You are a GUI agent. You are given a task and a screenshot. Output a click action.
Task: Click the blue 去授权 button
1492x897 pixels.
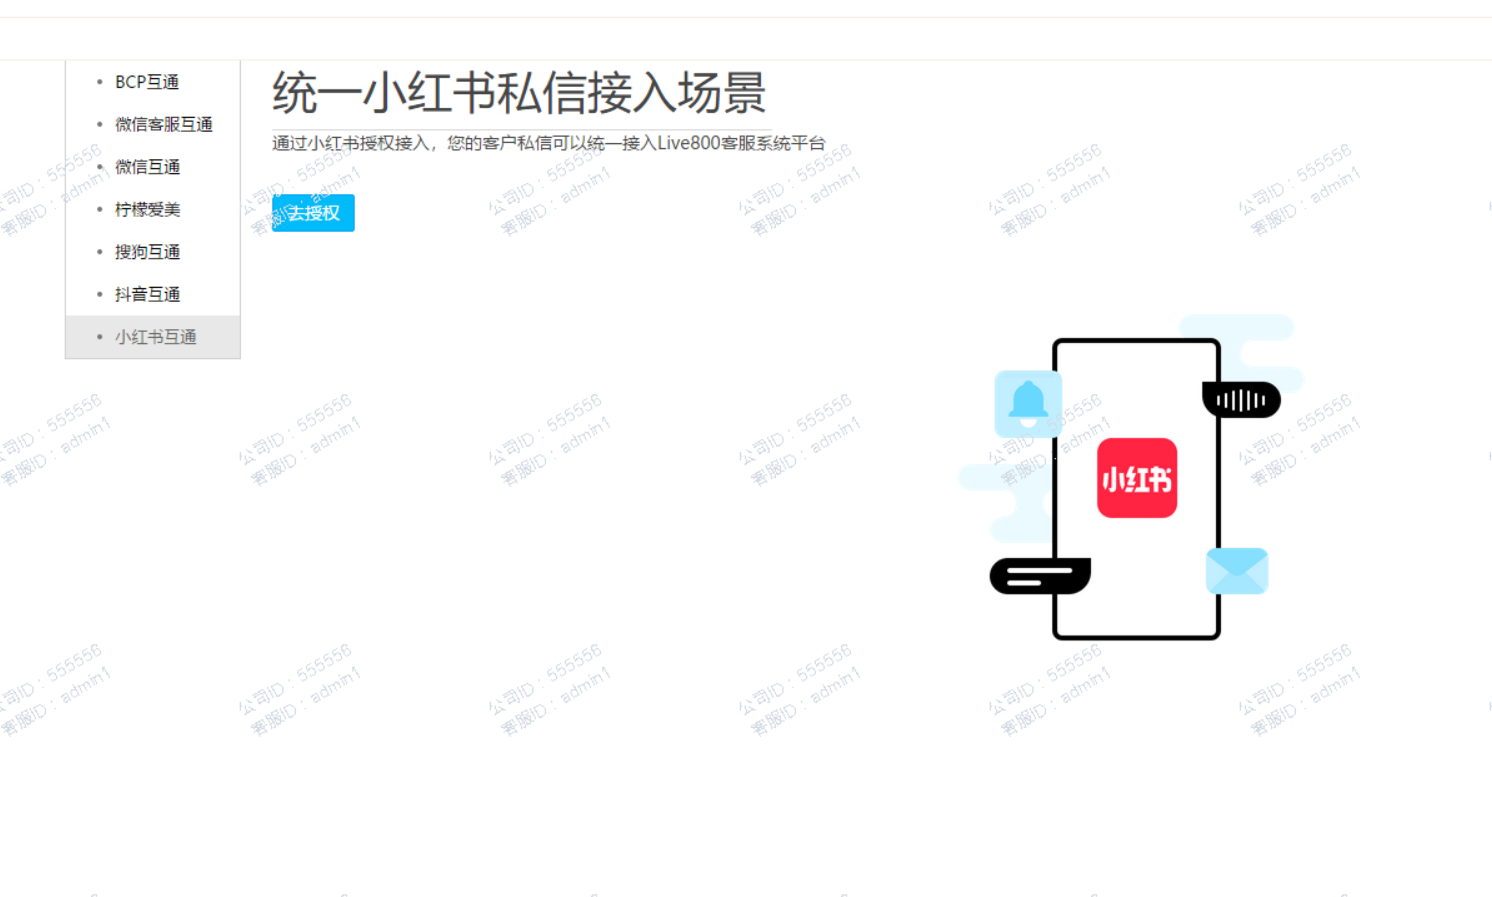313,213
